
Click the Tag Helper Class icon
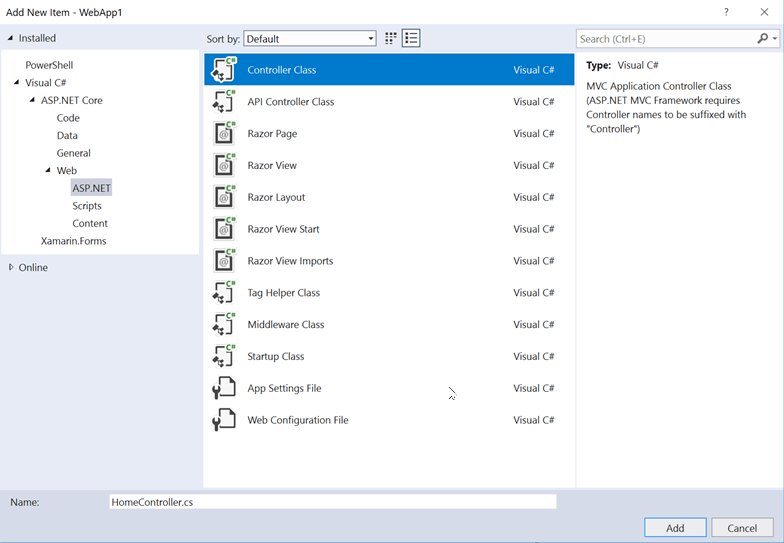[224, 293]
